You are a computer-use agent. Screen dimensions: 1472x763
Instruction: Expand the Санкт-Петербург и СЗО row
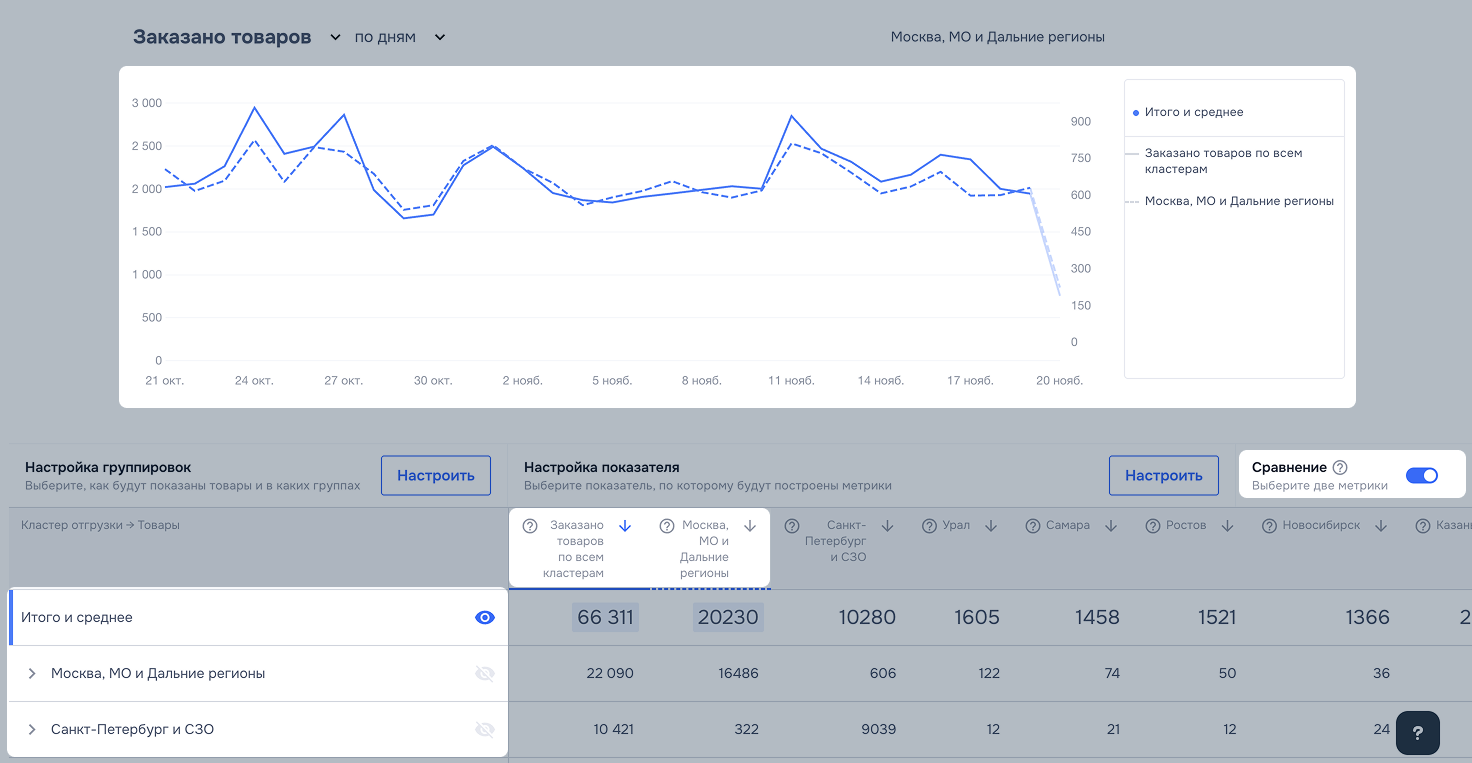click(33, 730)
